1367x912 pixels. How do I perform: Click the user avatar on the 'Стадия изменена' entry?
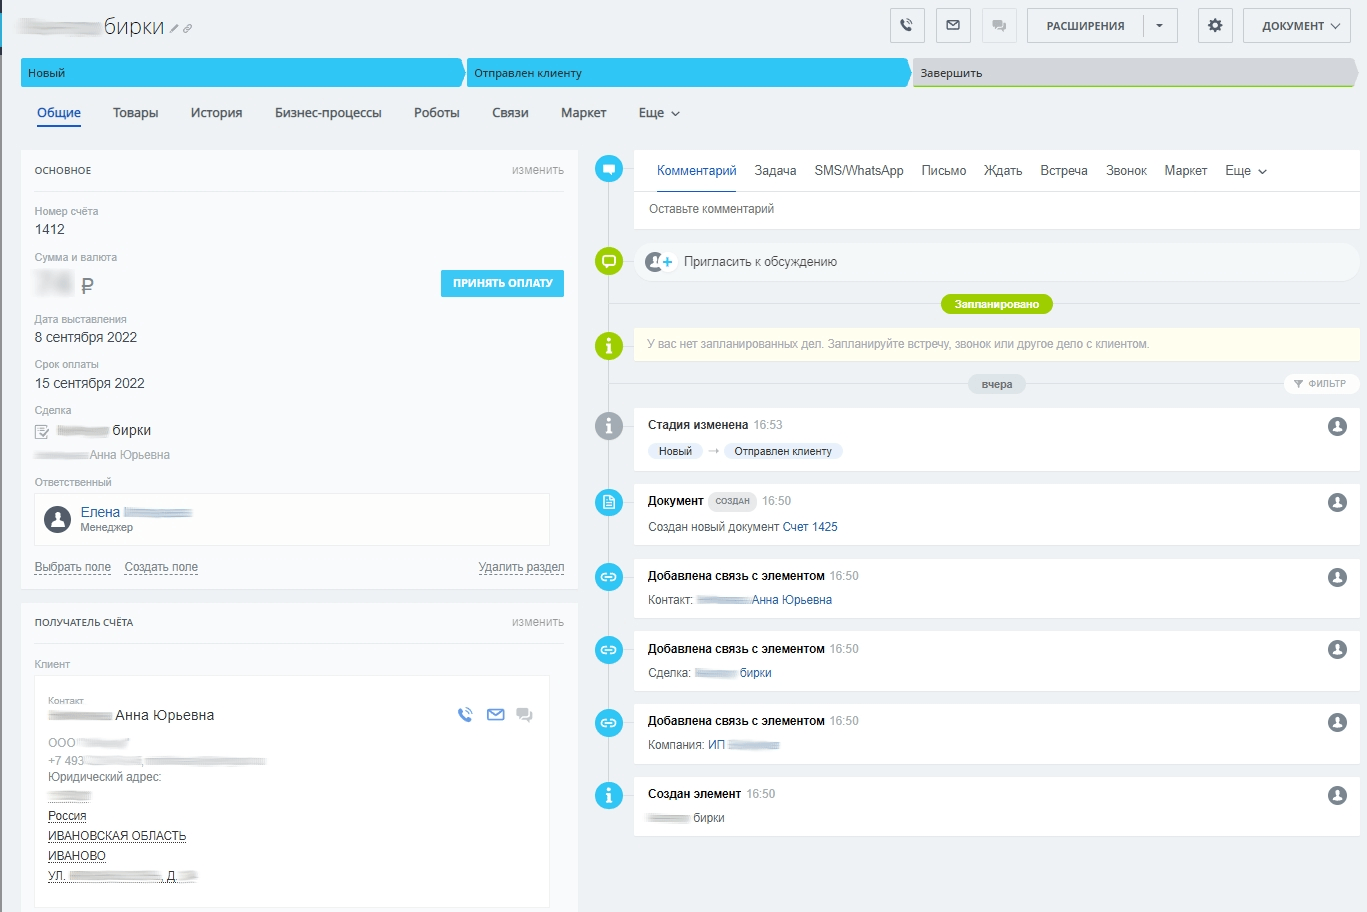(1337, 426)
